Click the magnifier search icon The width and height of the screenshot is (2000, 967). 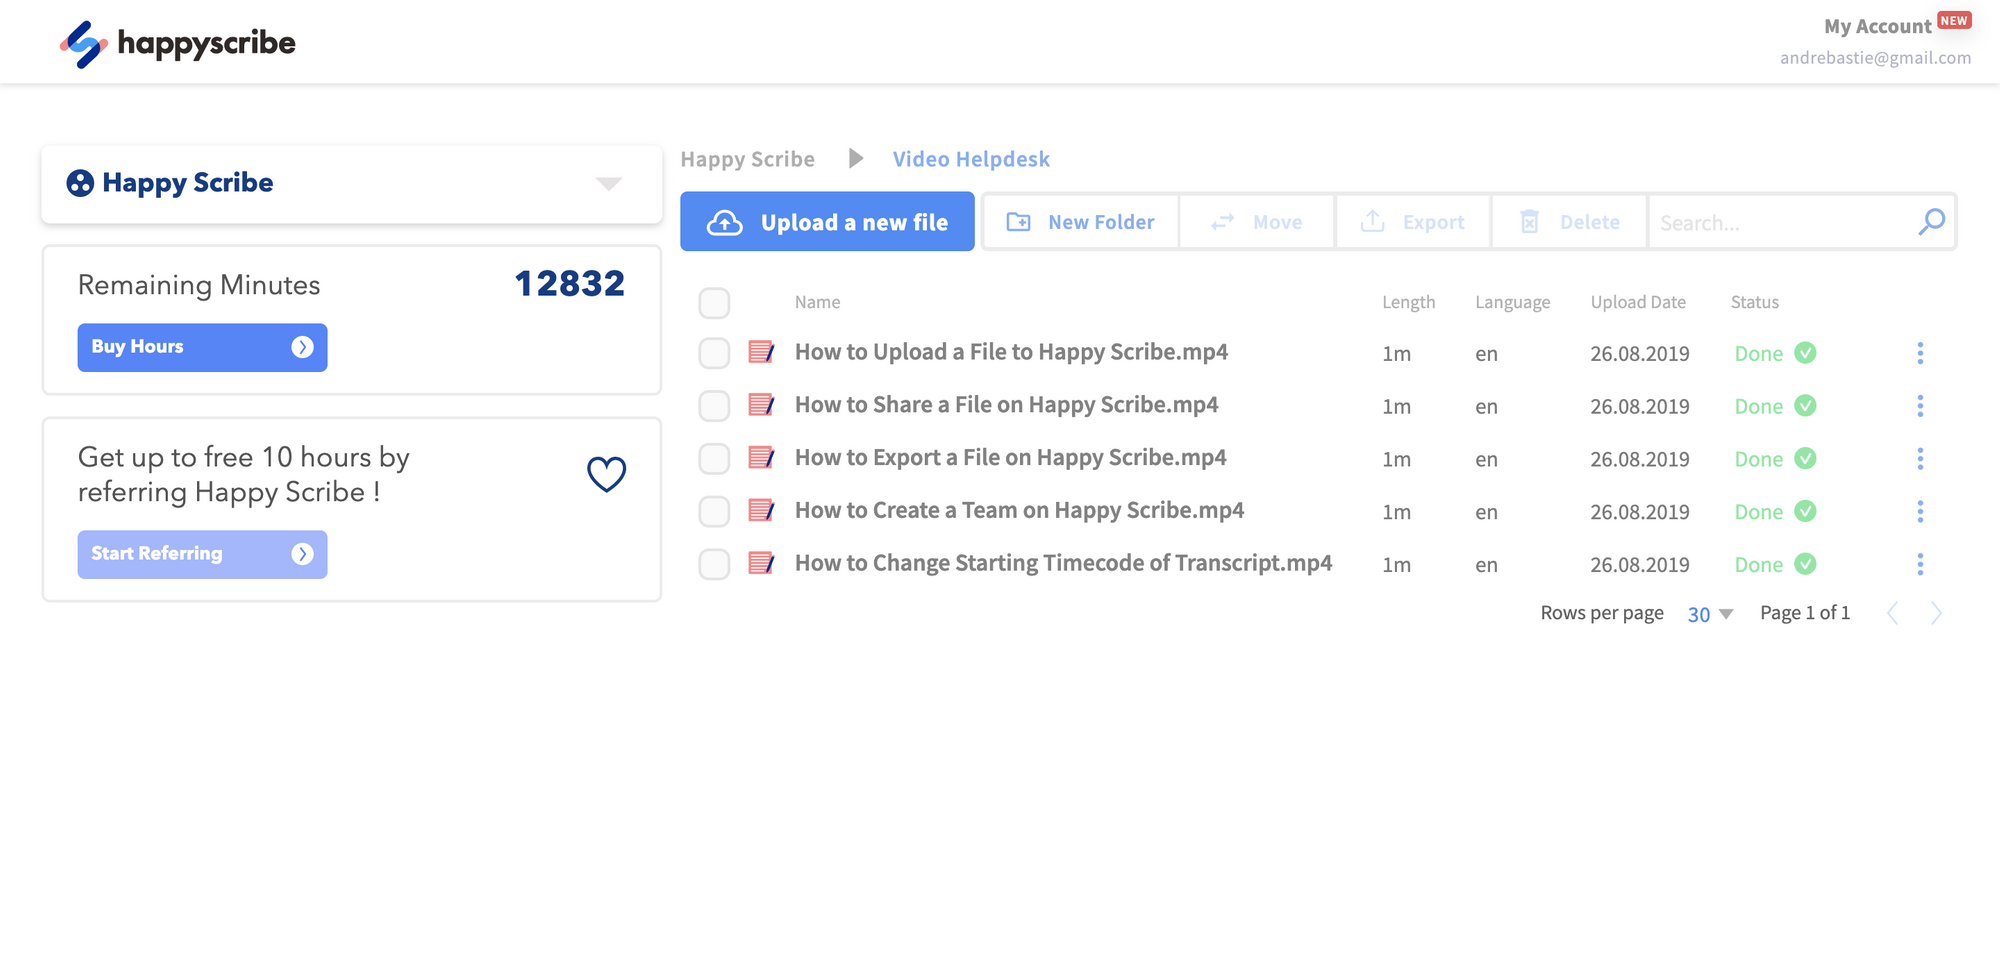tap(1932, 221)
